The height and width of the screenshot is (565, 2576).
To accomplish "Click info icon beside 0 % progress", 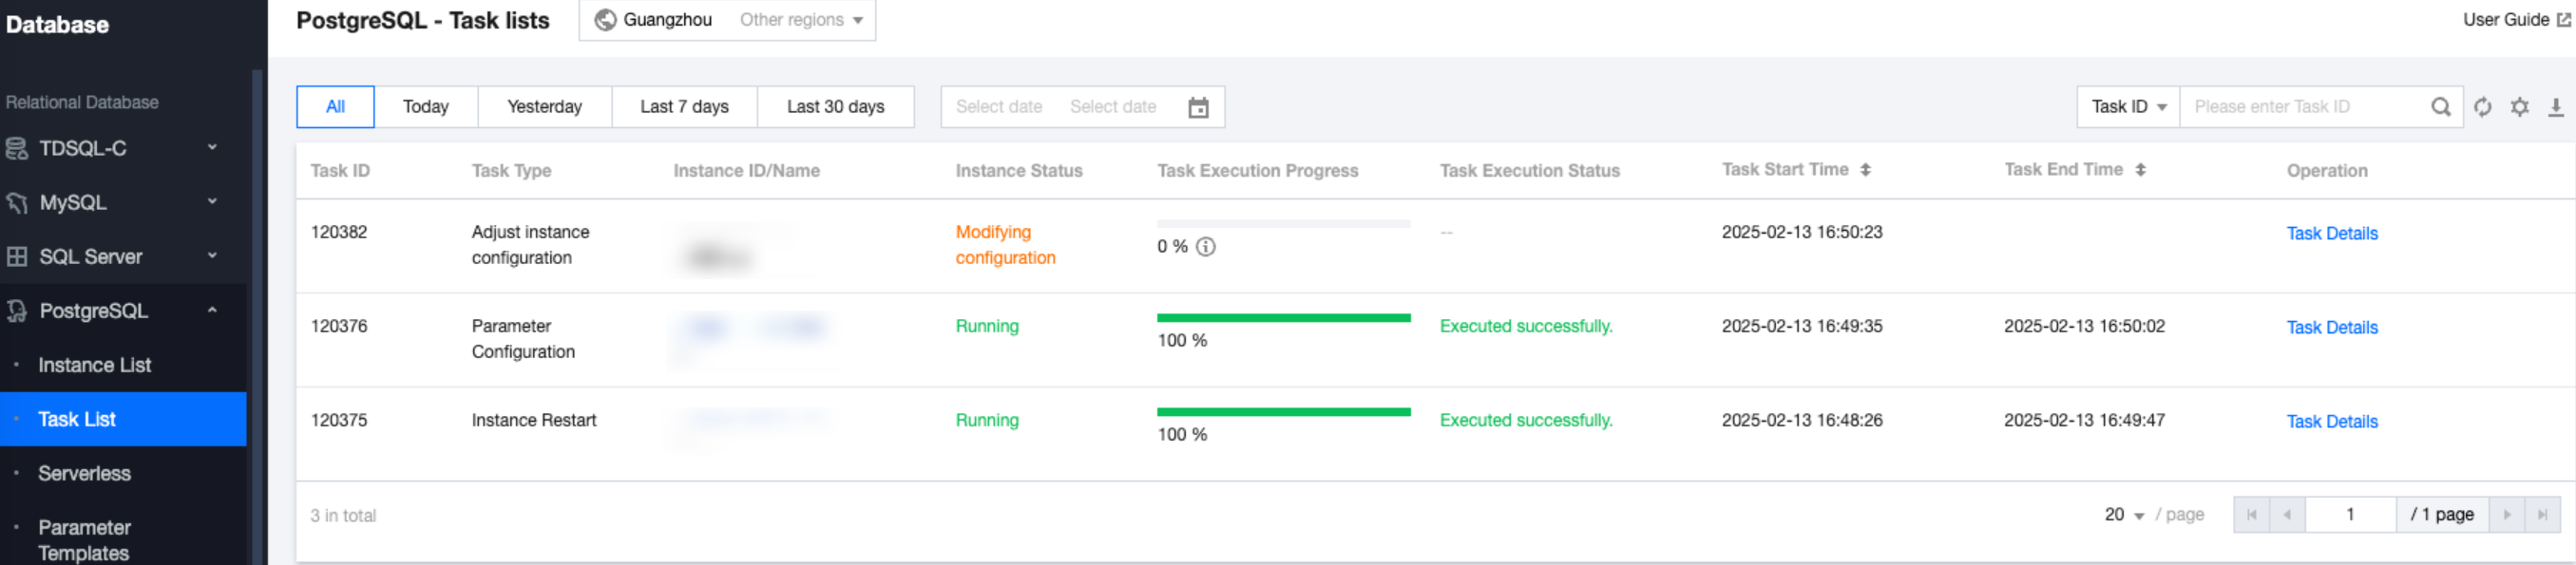I will (1206, 247).
